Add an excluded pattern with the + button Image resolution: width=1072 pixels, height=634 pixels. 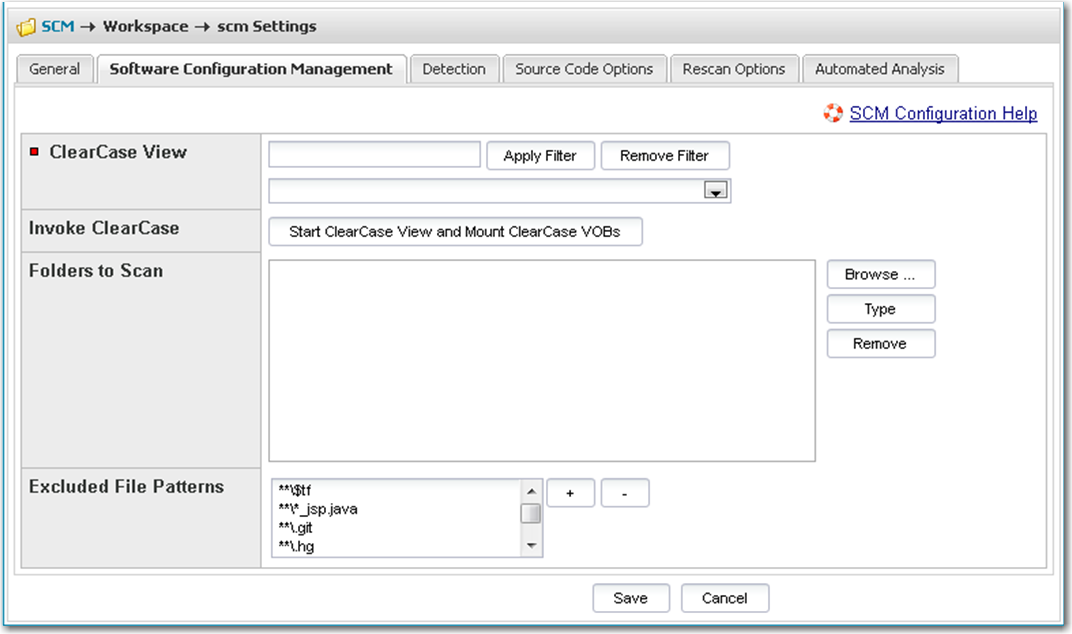(x=570, y=493)
